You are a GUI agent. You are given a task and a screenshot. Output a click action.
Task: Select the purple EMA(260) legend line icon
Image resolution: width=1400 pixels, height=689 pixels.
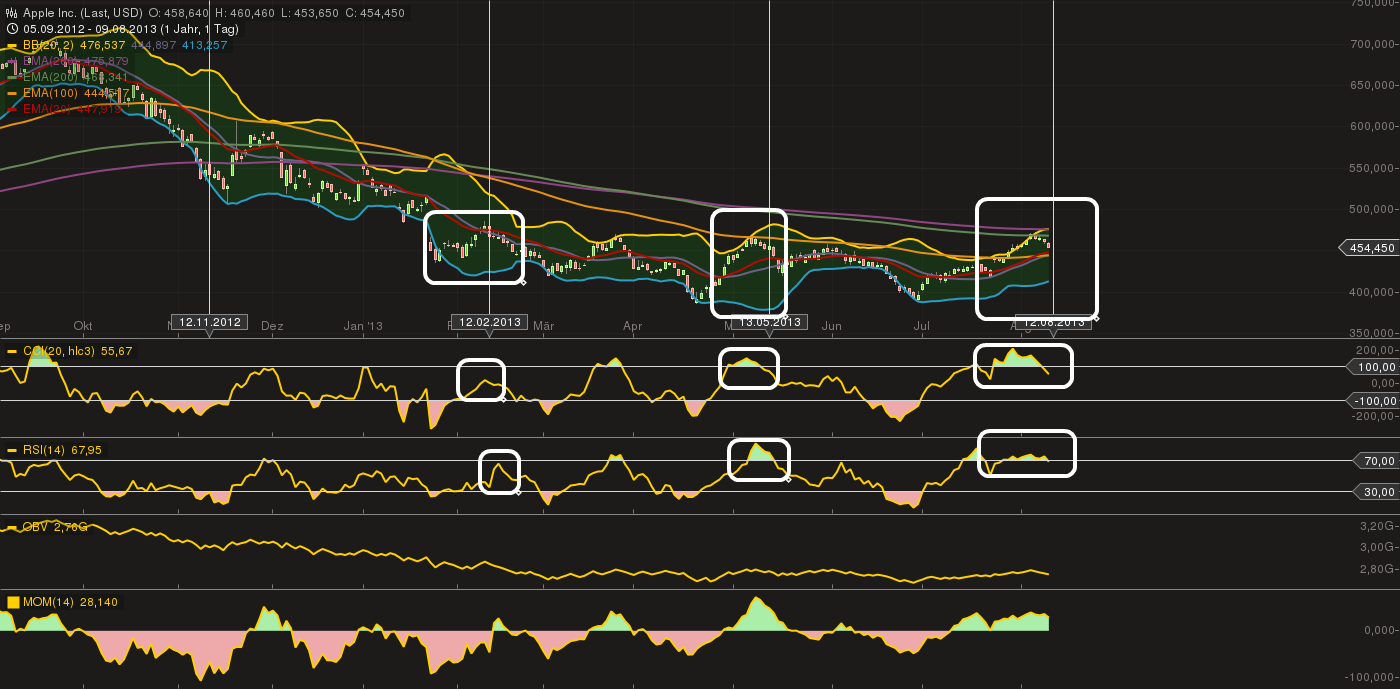pos(11,61)
